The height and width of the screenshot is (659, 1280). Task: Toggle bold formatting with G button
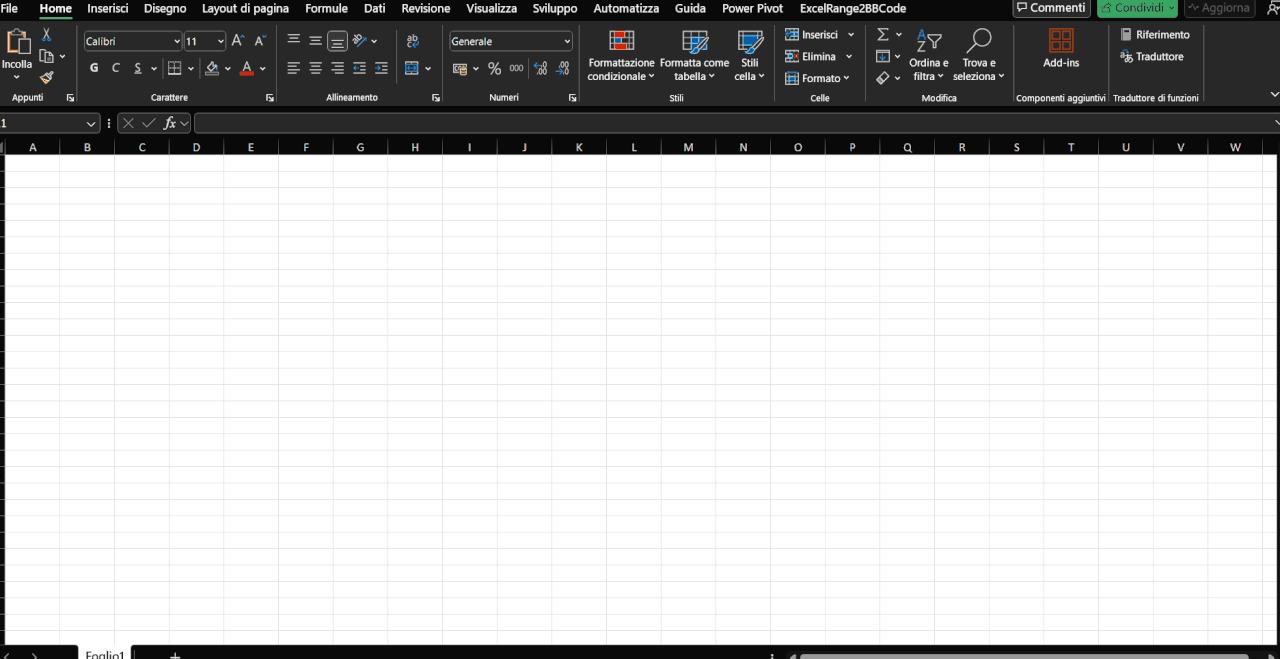point(94,68)
